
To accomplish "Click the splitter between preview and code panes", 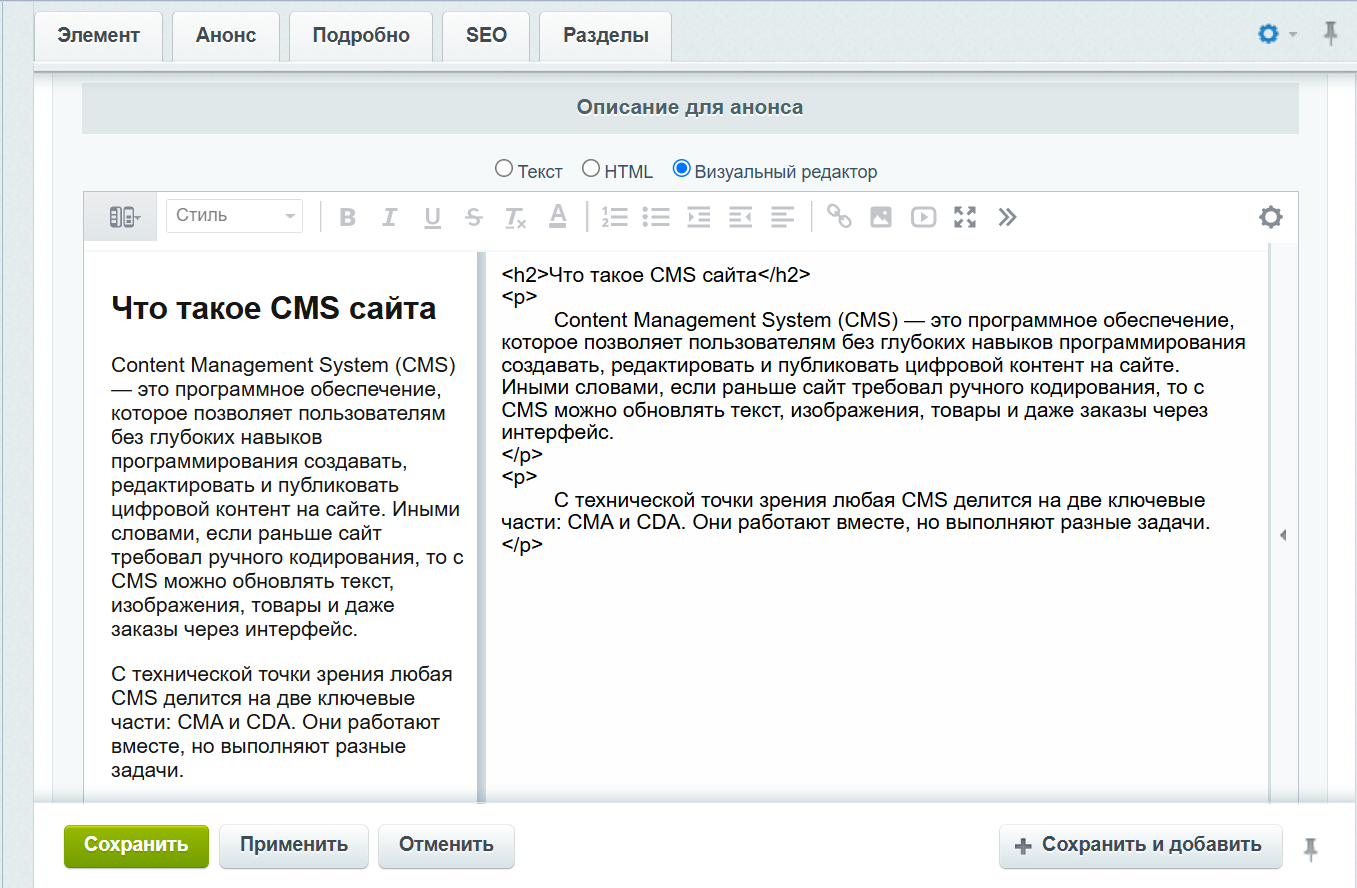I will click(x=481, y=527).
